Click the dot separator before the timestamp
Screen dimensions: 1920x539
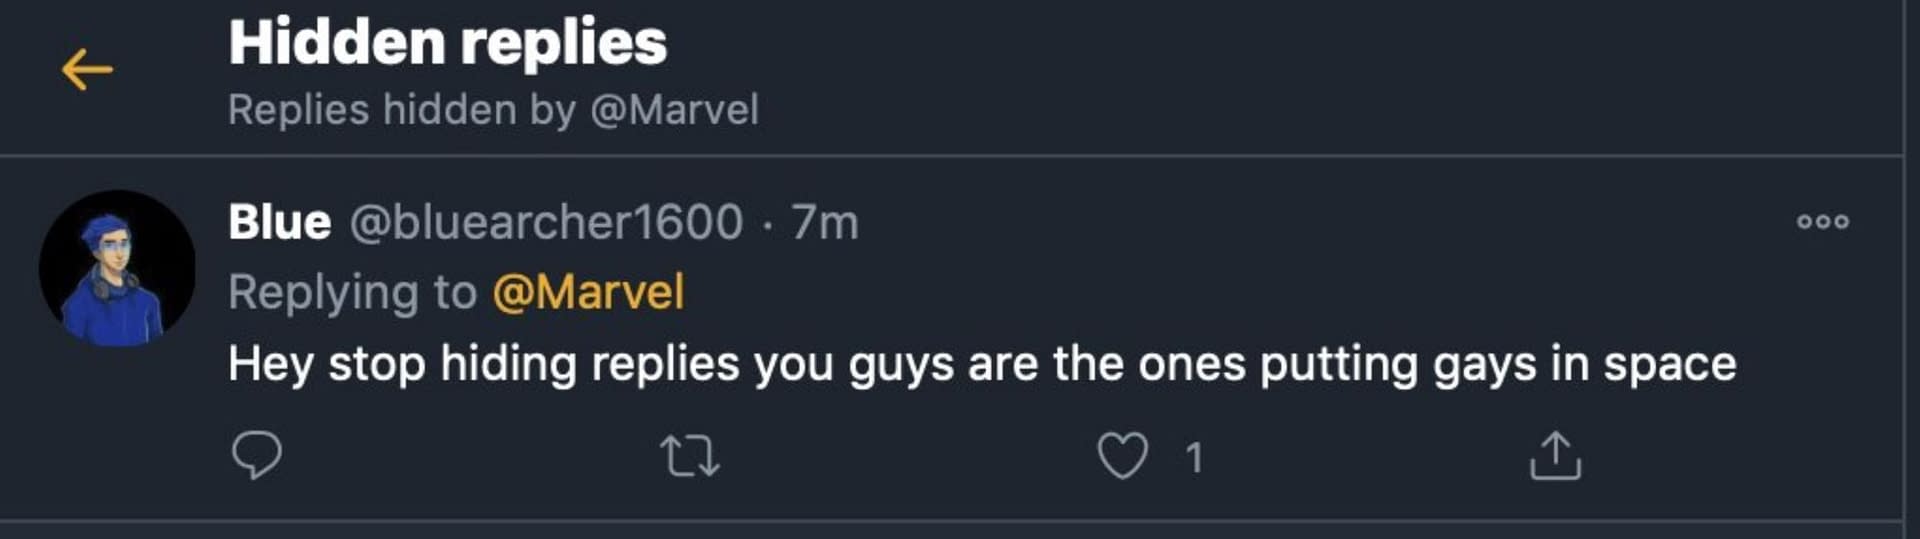pos(767,224)
